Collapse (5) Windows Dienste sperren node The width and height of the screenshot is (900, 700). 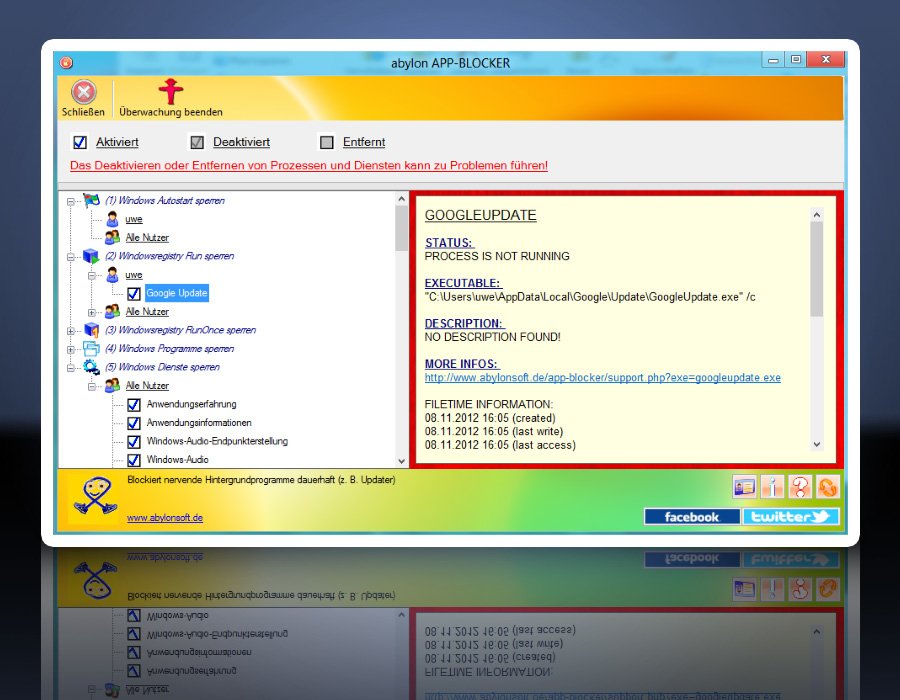pos(71,368)
